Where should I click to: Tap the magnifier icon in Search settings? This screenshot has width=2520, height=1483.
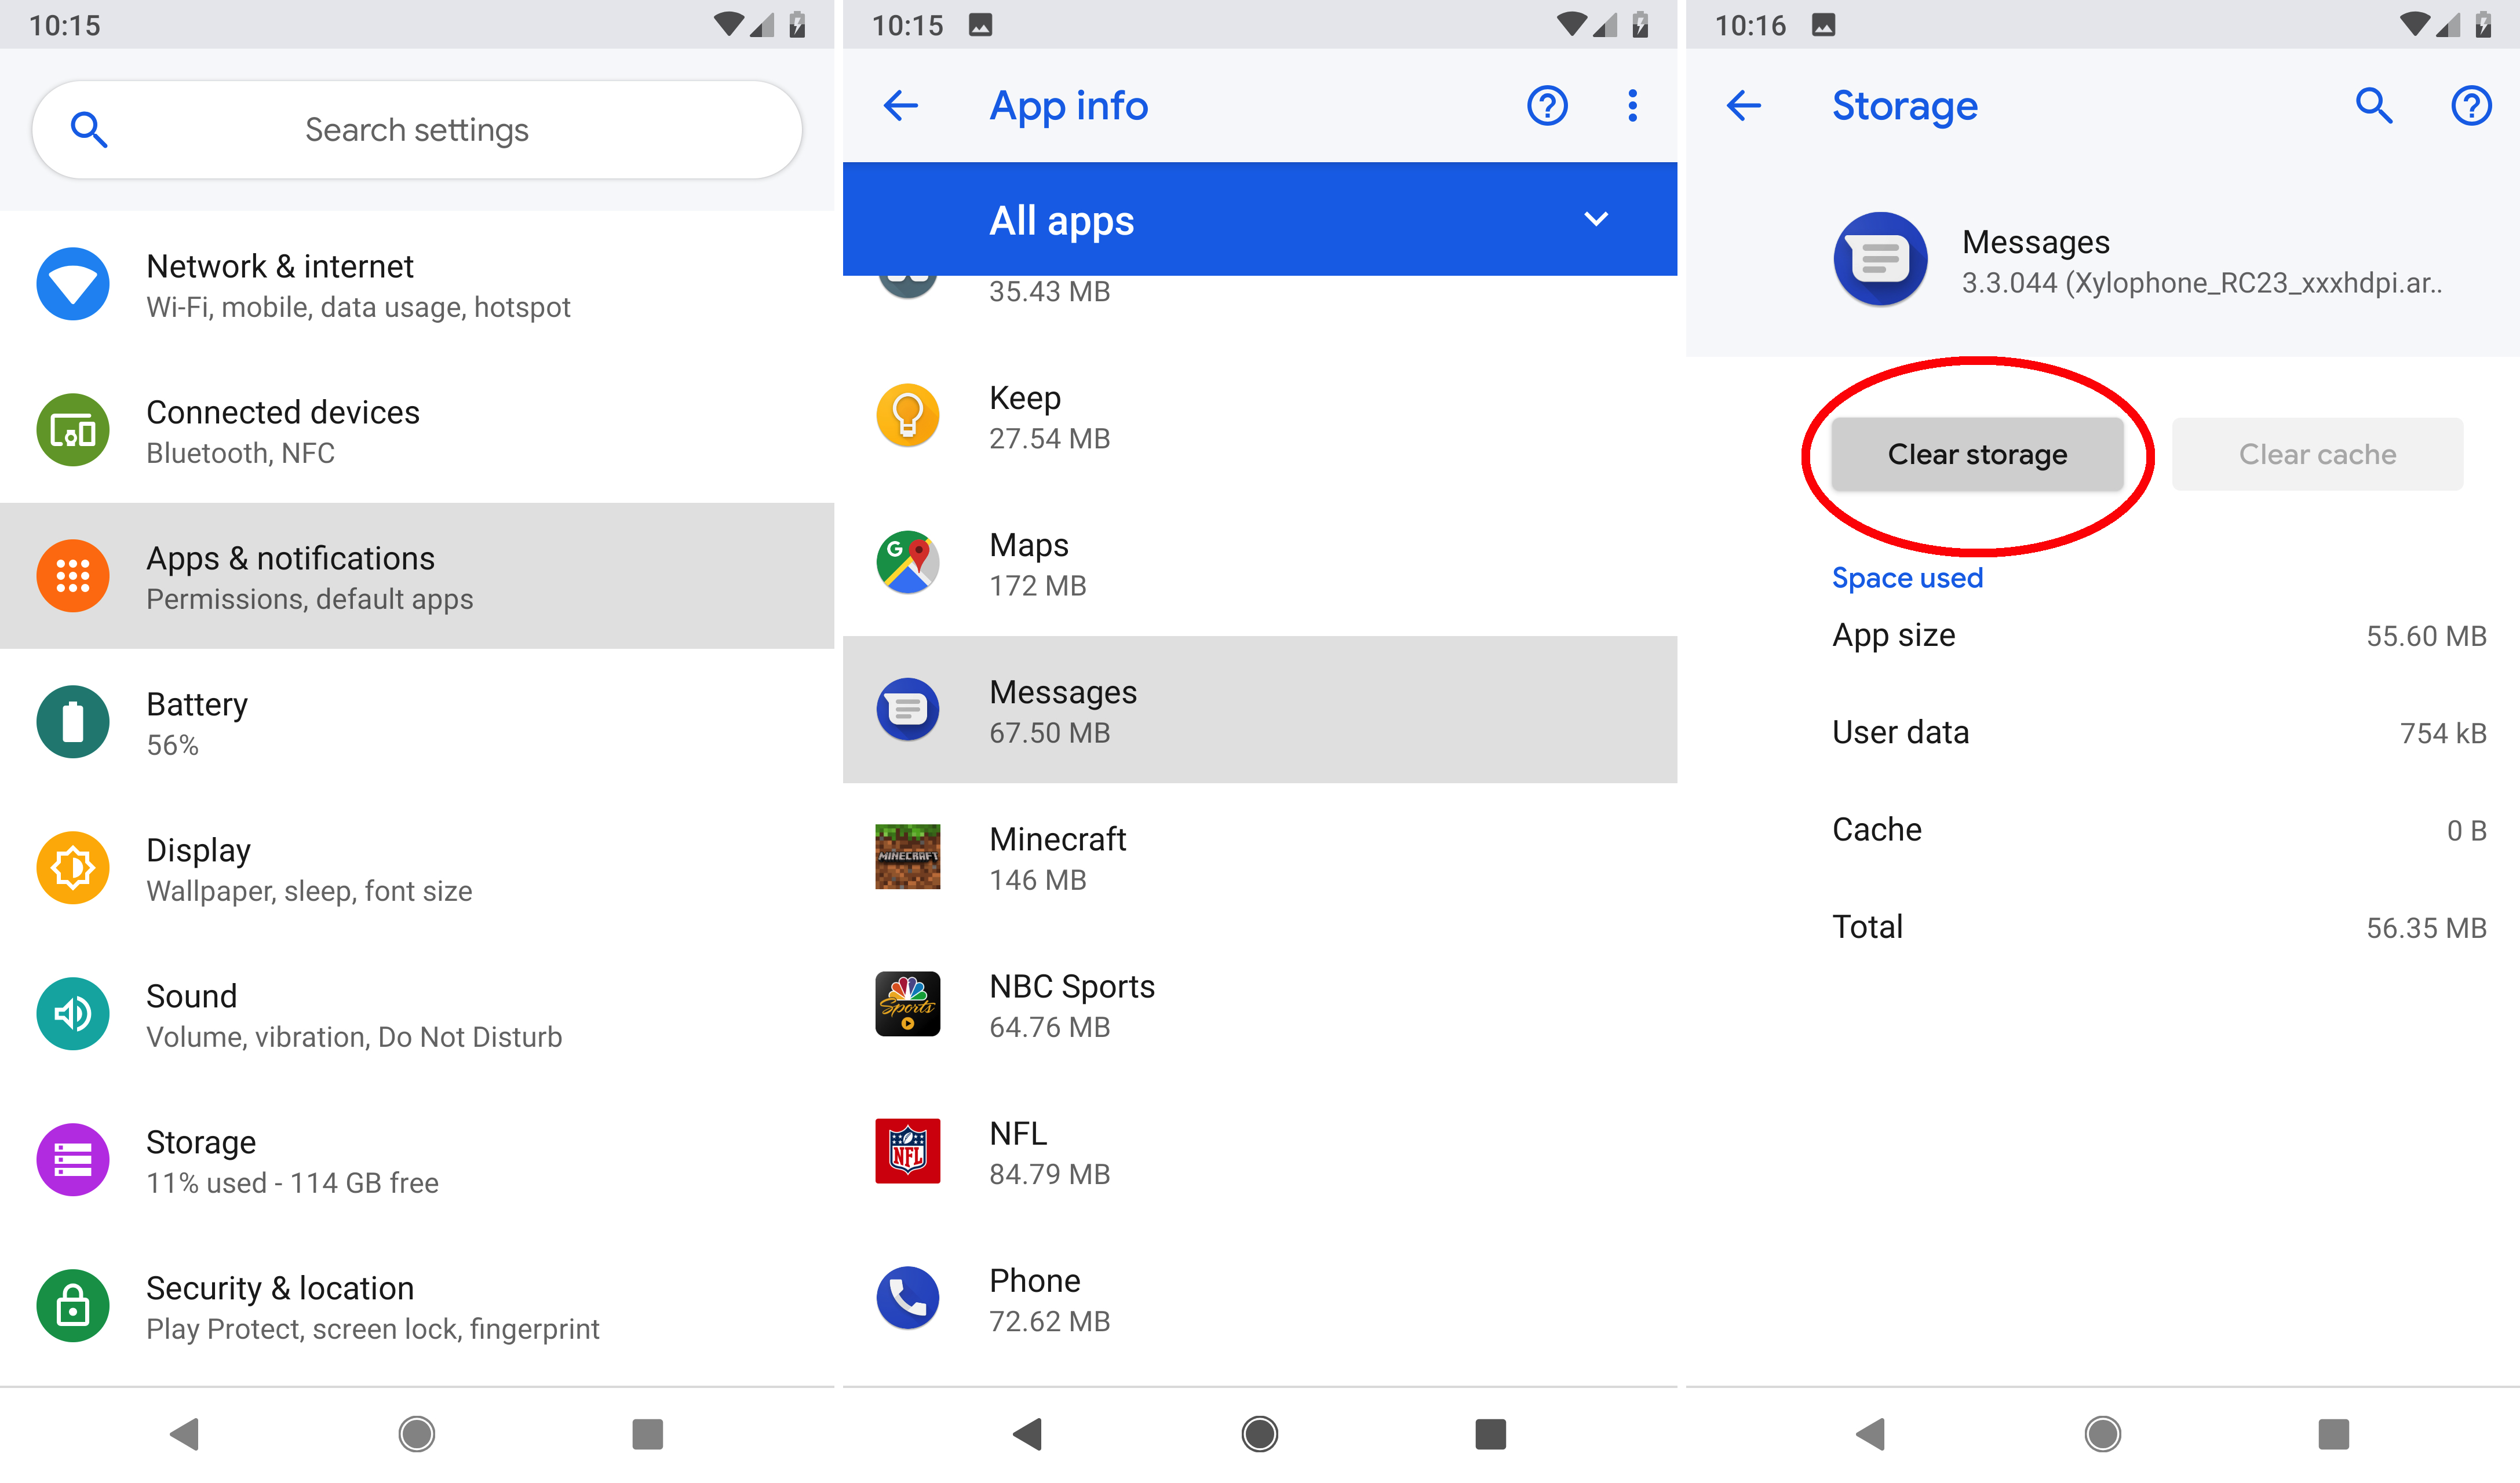point(89,130)
